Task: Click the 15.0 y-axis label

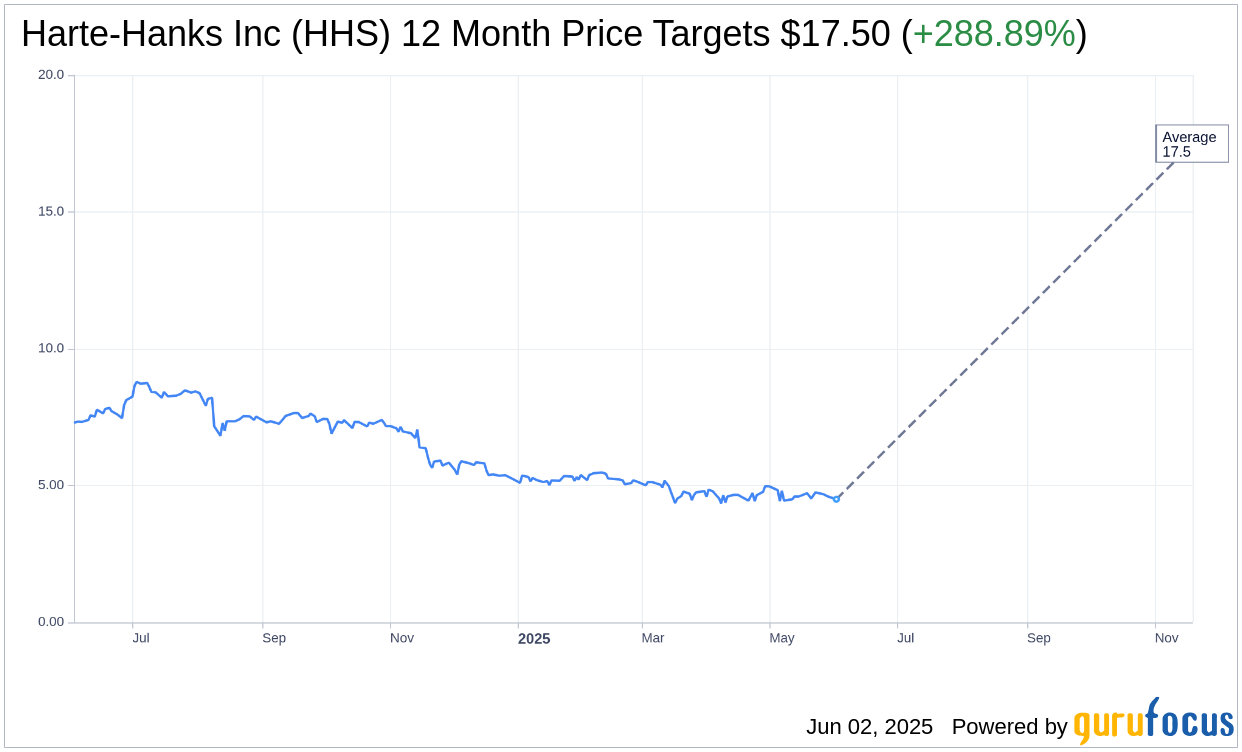Action: 51,212
